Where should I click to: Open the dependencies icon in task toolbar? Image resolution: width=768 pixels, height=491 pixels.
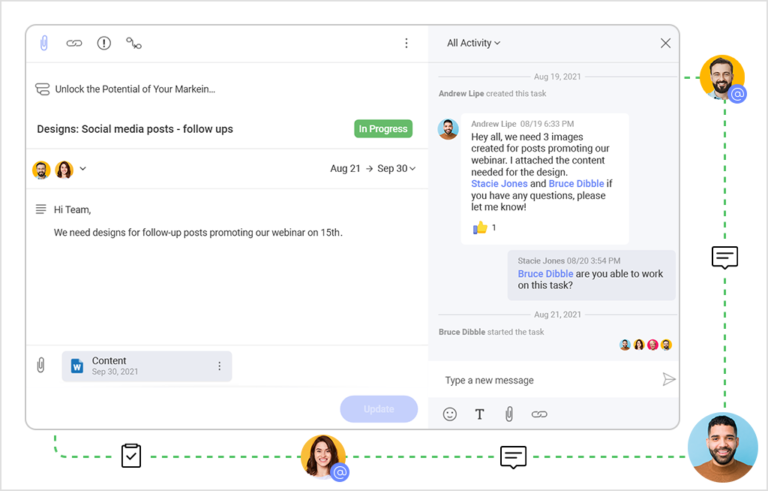pyautogui.click(x=134, y=43)
